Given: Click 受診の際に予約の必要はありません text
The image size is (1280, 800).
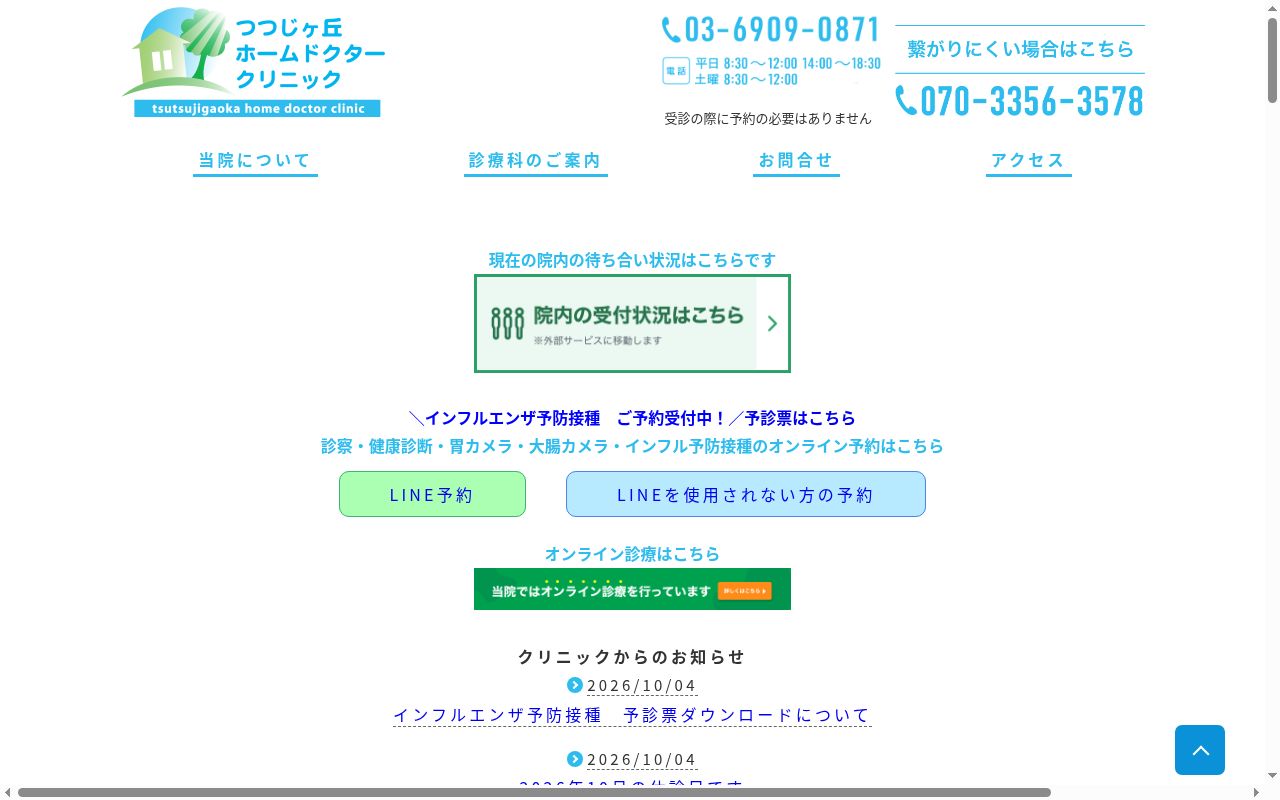Looking at the screenshot, I should coord(768,118).
